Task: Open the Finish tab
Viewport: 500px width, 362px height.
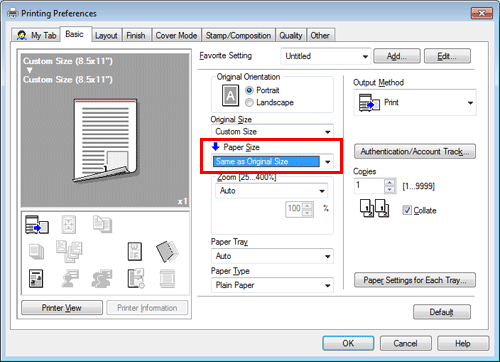Action: tap(136, 35)
